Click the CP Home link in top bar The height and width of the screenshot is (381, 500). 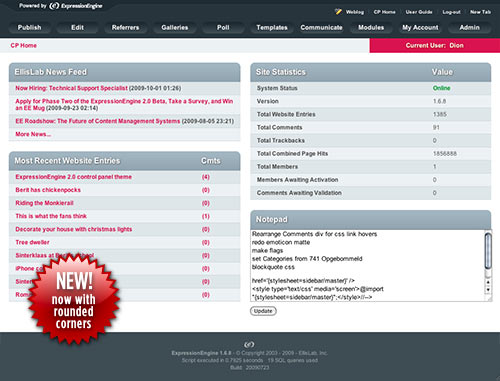(384, 12)
